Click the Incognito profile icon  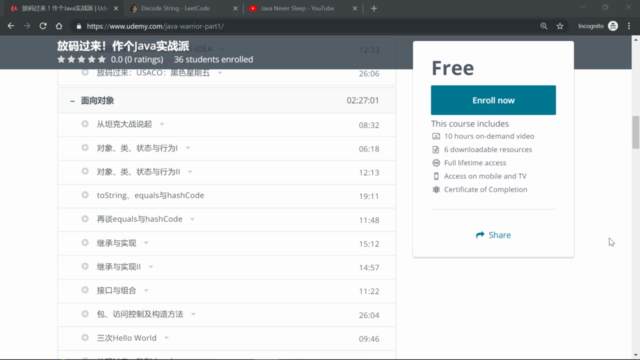613,26
